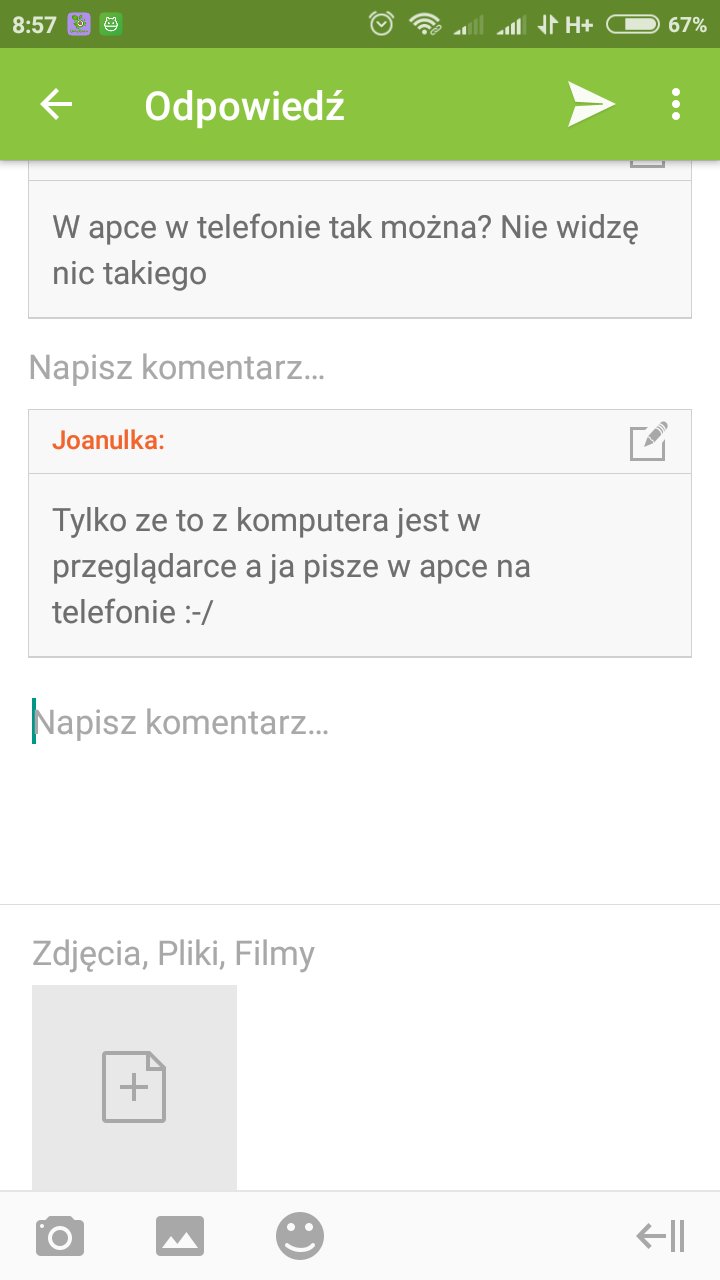The image size is (720, 1280).
Task: Send the reply with paper plane icon
Action: (591, 105)
